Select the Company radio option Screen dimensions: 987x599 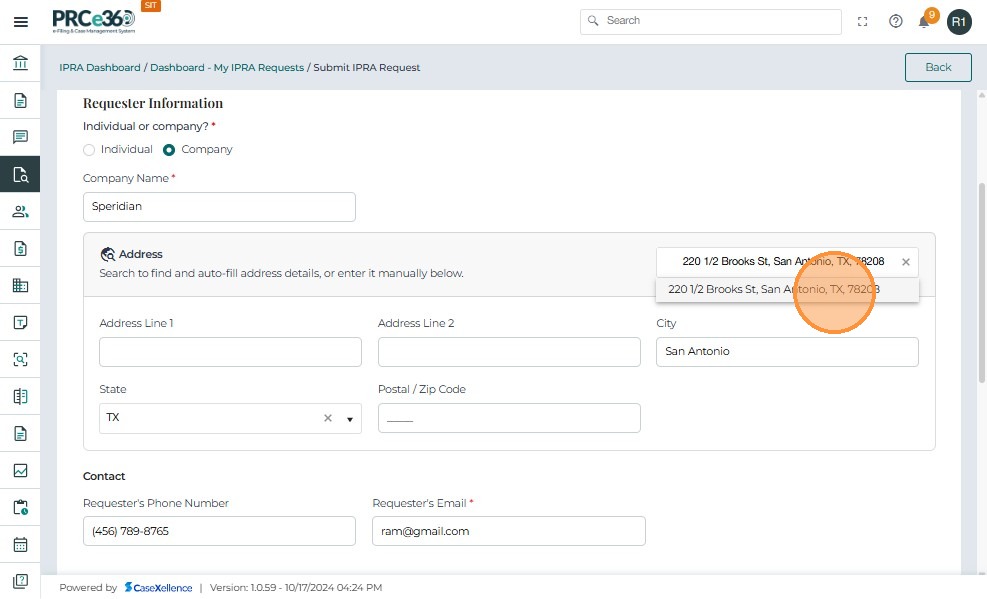coord(169,150)
